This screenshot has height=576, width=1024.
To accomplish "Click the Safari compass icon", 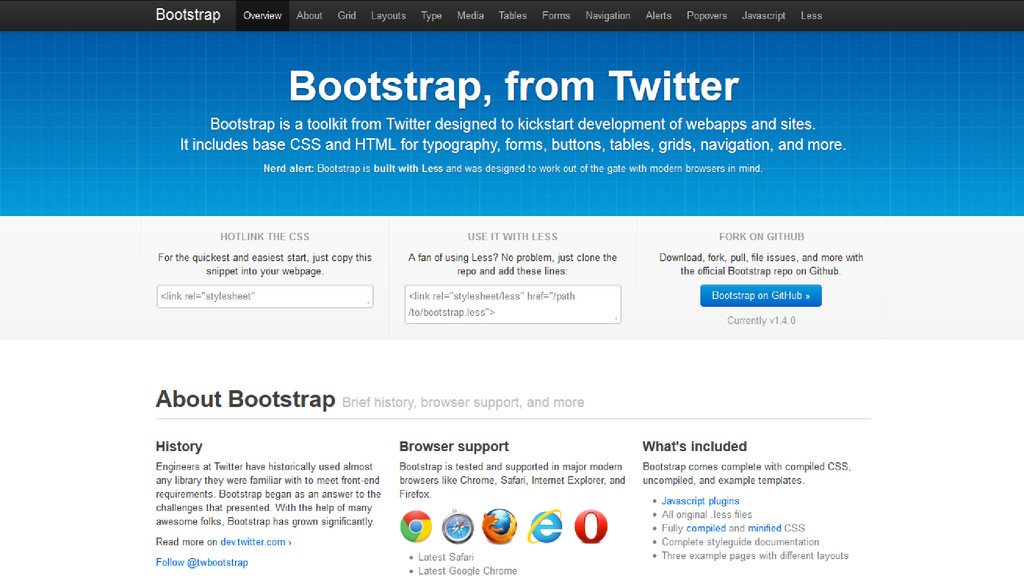I will [x=457, y=526].
